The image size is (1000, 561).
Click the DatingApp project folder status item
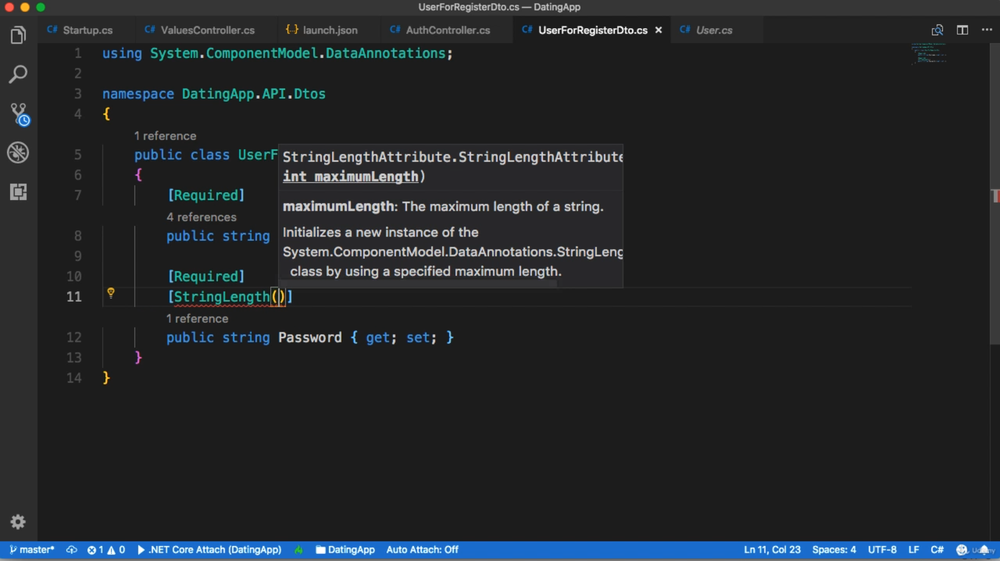(x=345, y=550)
